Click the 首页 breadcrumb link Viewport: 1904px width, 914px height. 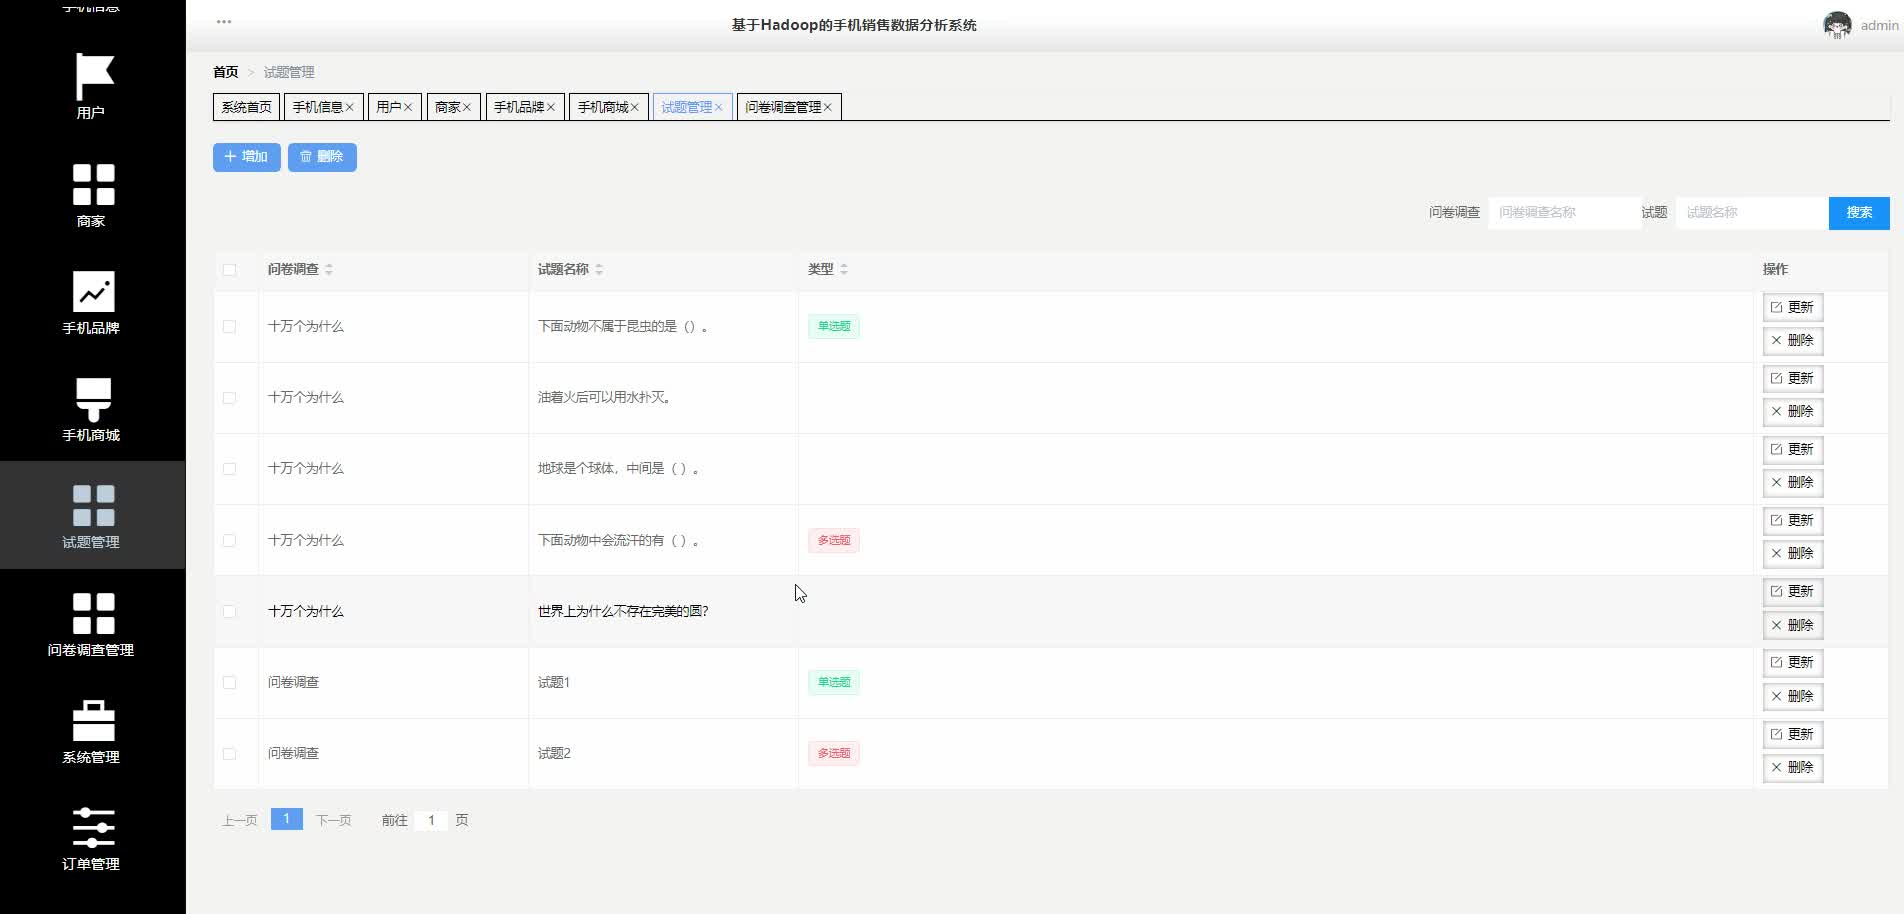(x=226, y=72)
